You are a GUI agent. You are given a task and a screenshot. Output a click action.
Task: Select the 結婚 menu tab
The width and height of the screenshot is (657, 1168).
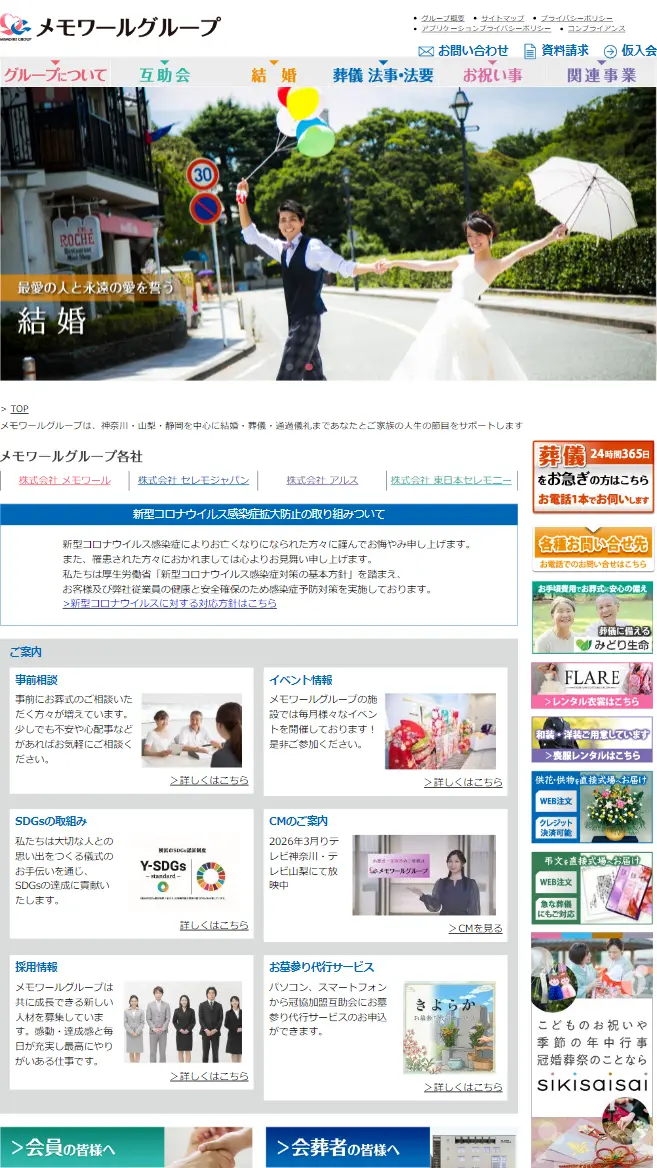point(273,74)
